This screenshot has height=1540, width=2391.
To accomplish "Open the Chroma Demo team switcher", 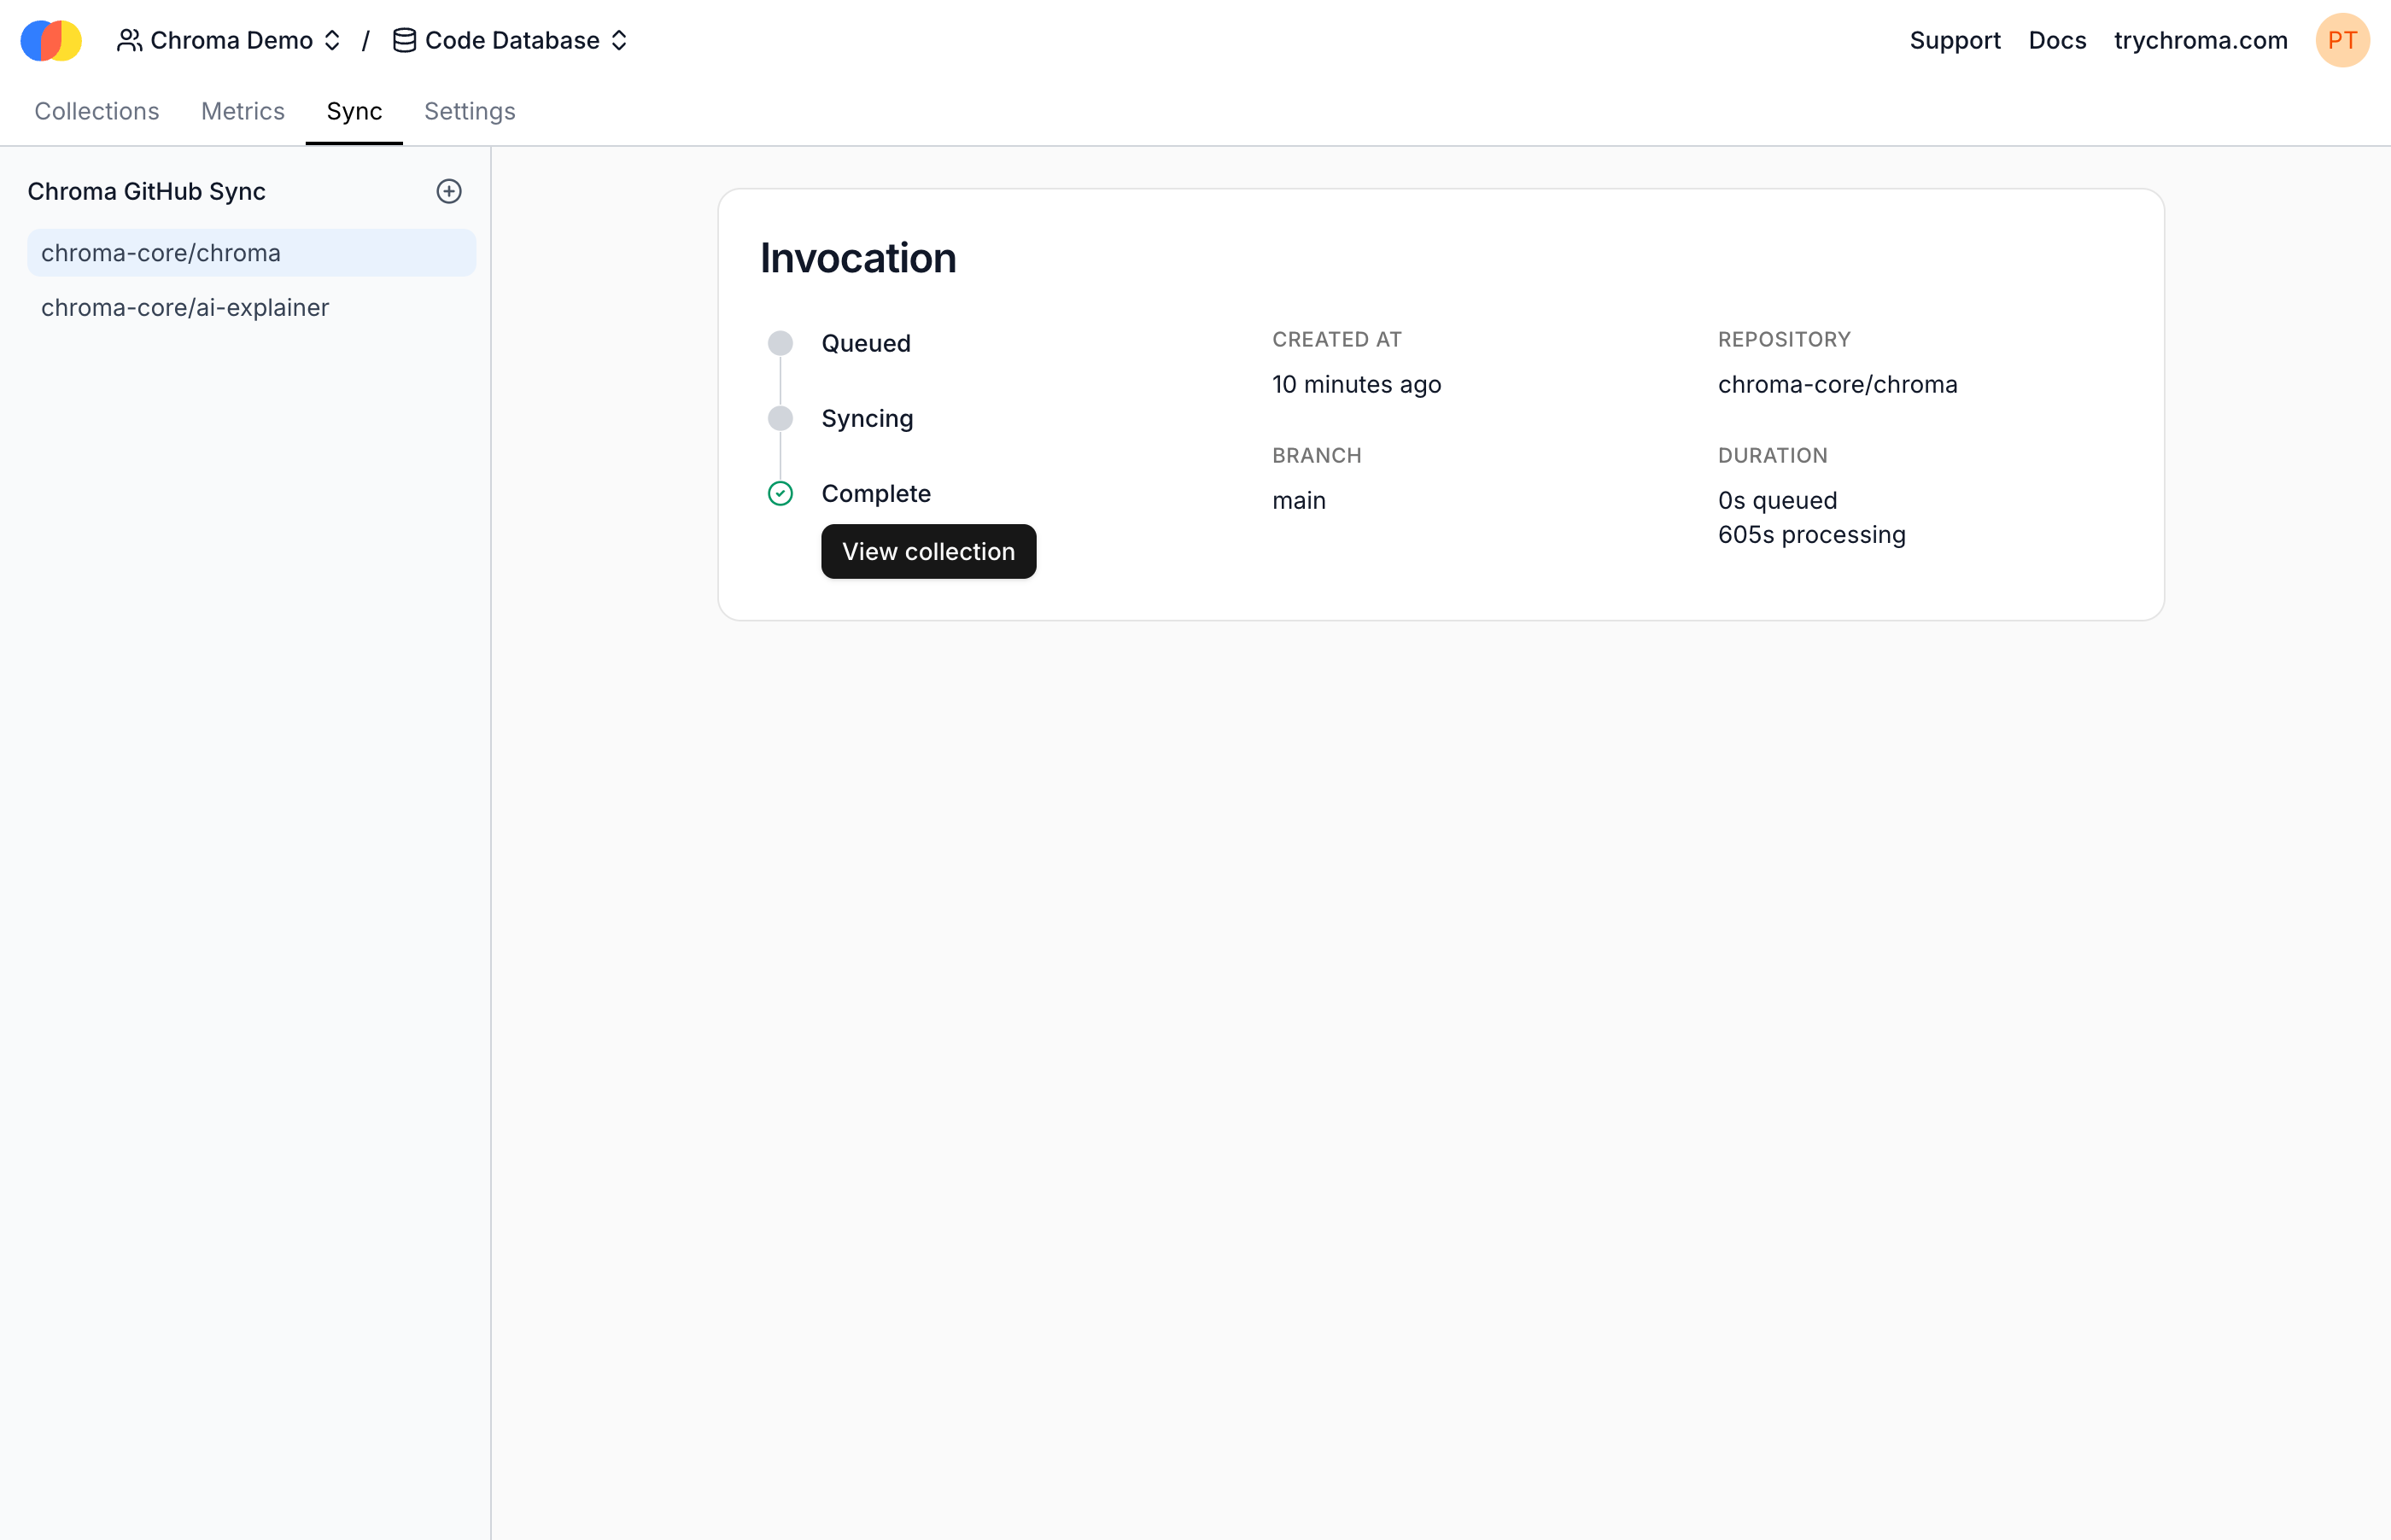I will click(x=231, y=40).
